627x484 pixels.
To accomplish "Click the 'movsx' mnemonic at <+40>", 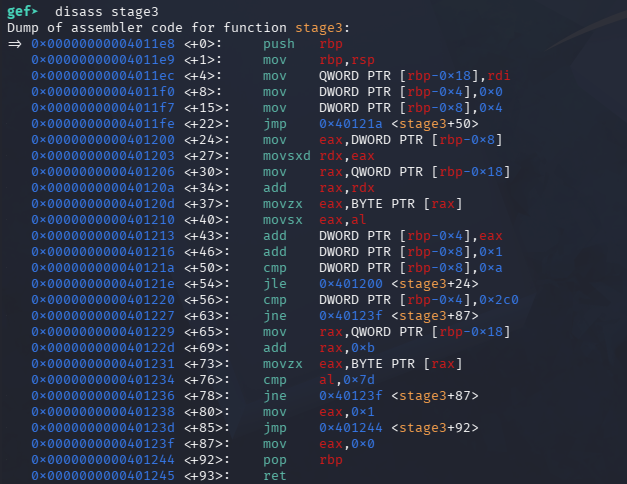I will (283, 220).
